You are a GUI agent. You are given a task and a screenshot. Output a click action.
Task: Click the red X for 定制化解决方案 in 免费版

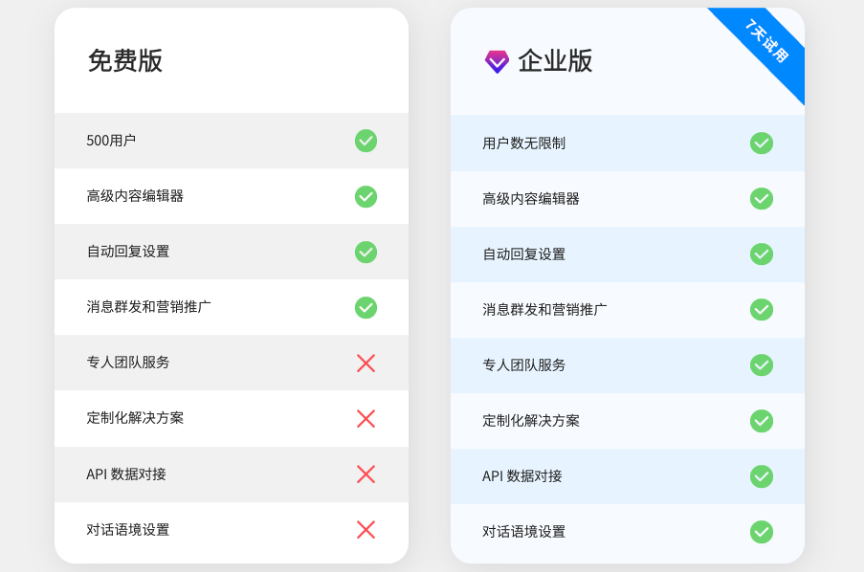click(x=366, y=418)
